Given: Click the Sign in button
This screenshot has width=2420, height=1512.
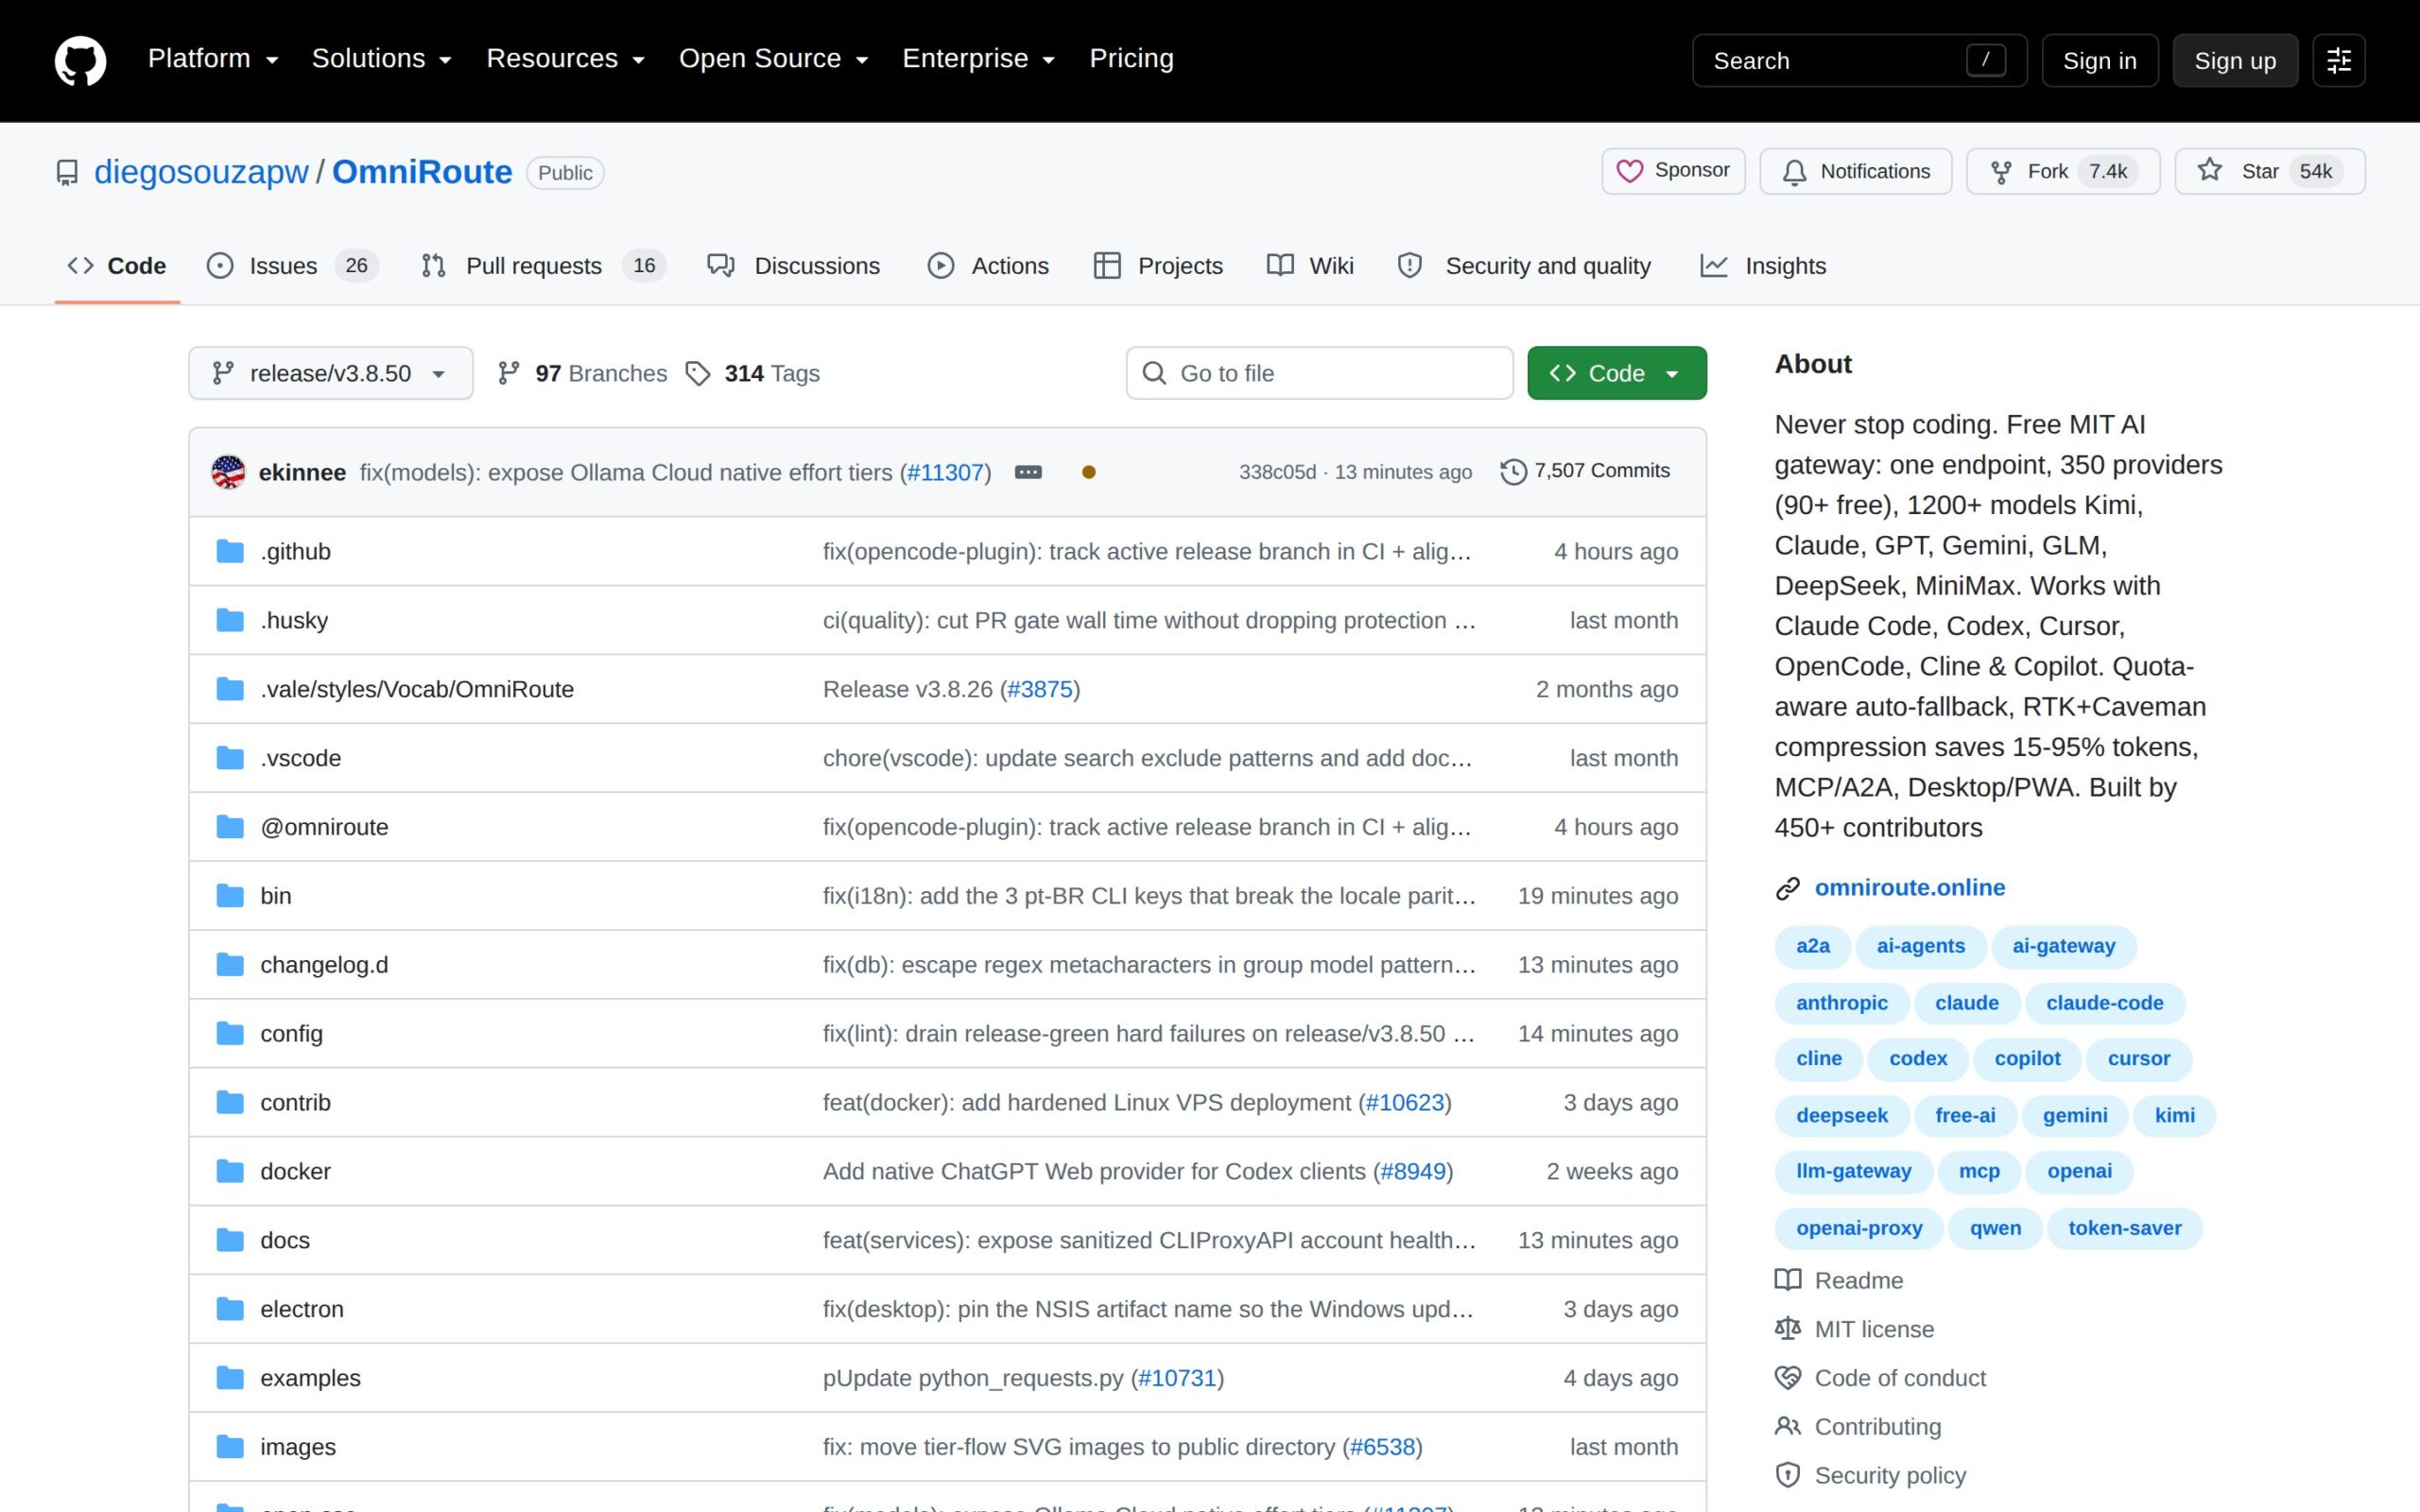Looking at the screenshot, I should [2099, 61].
